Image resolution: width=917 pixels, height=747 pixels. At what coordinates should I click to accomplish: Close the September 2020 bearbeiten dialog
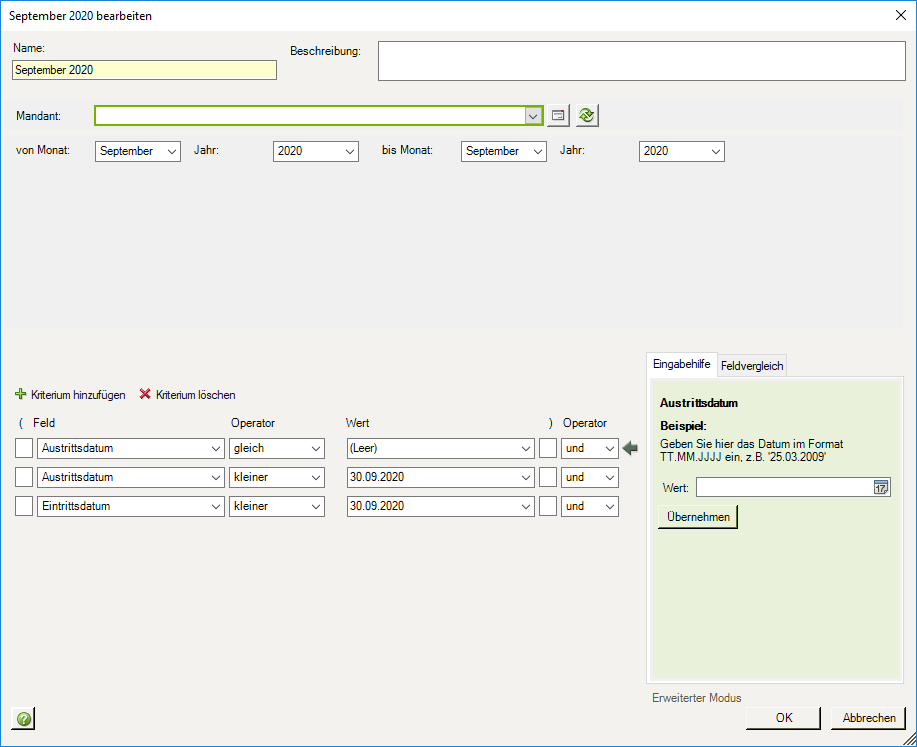901,15
